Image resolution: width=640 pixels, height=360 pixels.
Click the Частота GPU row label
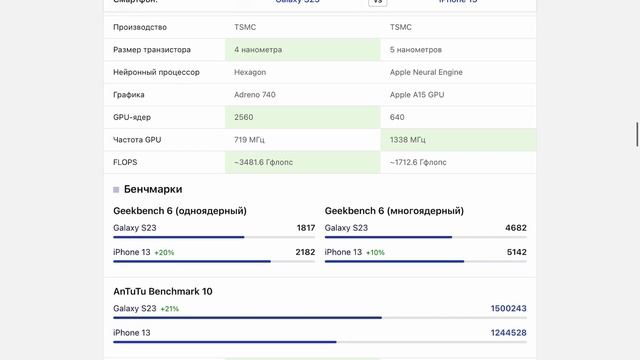[x=137, y=140]
